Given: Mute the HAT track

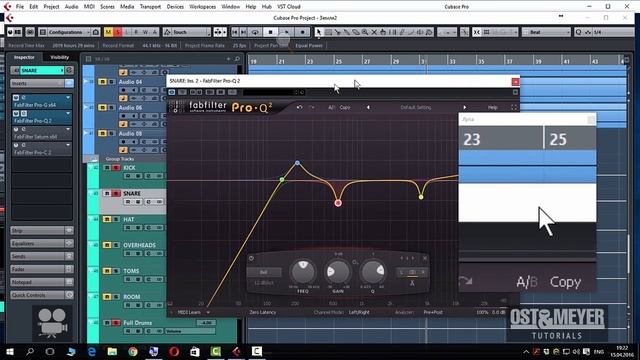Looking at the screenshot, I should point(107,219).
